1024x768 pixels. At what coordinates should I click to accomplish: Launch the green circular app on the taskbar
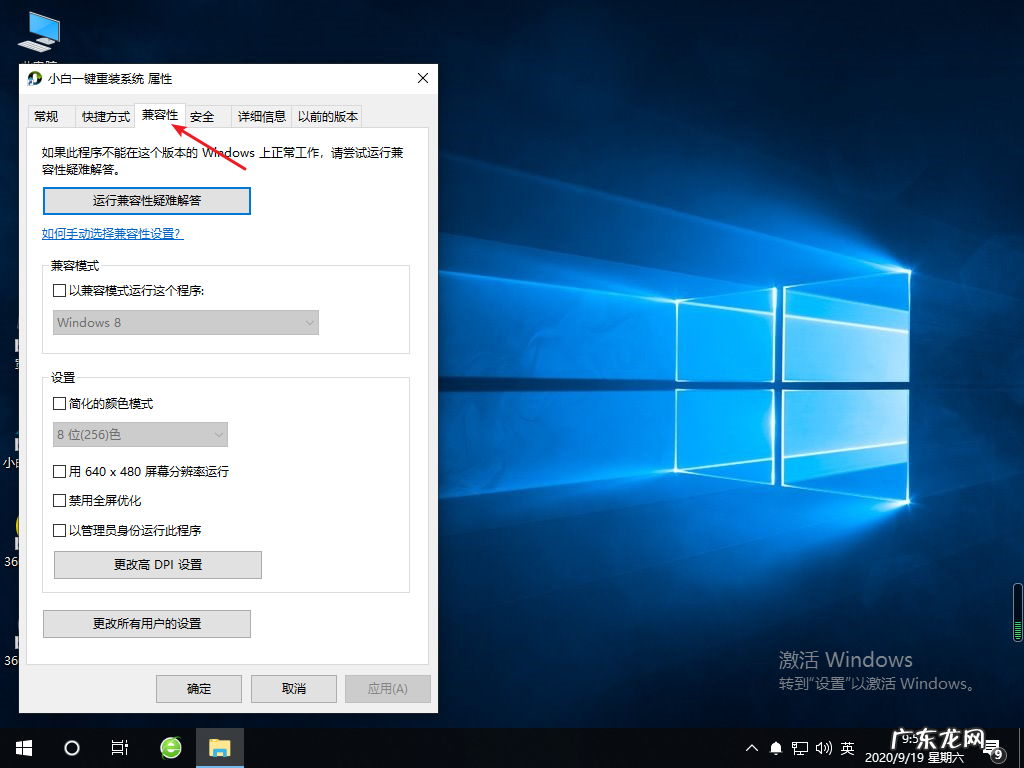point(169,747)
